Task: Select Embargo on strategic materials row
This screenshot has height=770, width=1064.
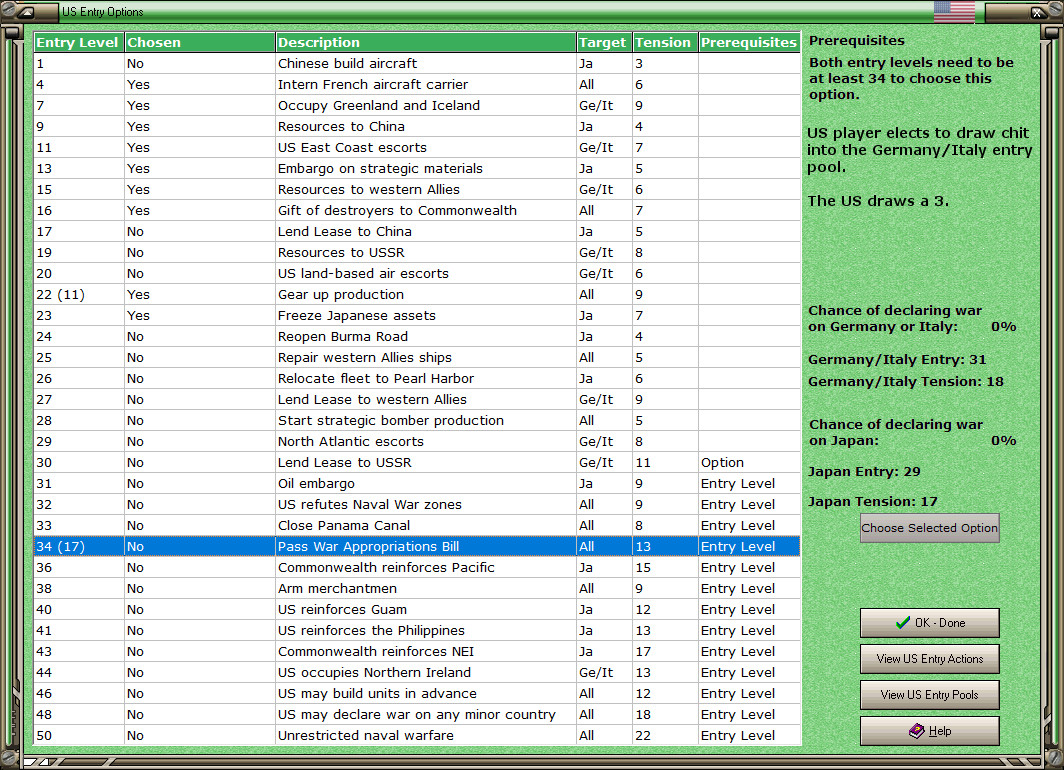Action: (x=417, y=168)
